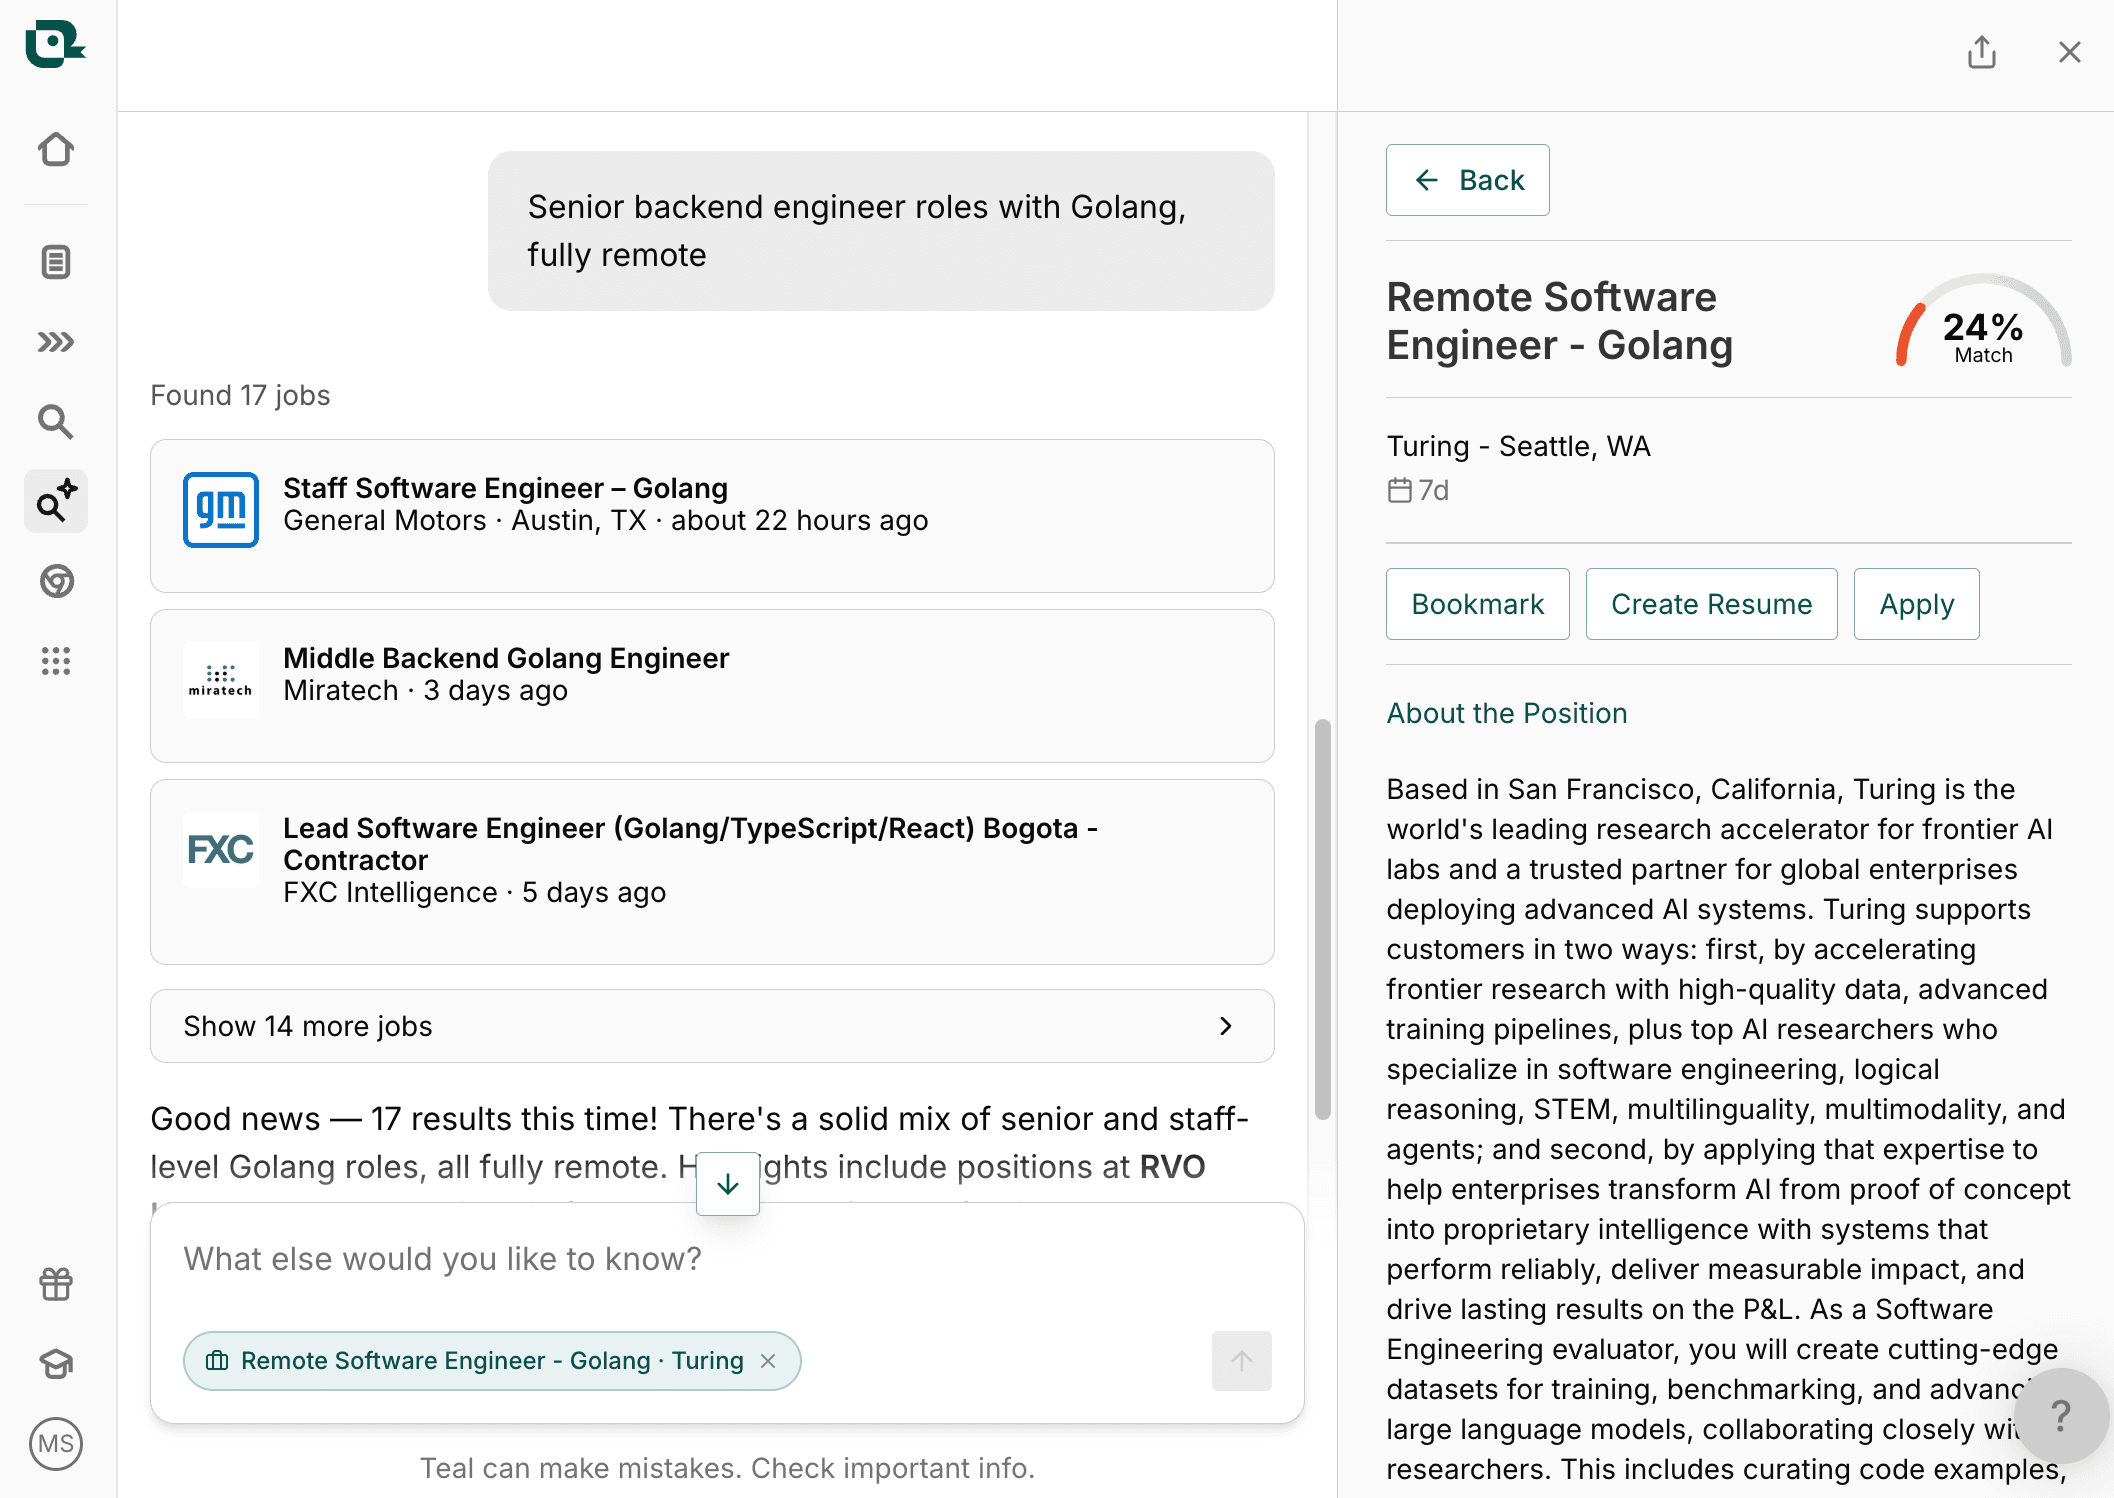The image size is (2114, 1498).
Task: Click the send message arrow button
Action: point(1242,1361)
